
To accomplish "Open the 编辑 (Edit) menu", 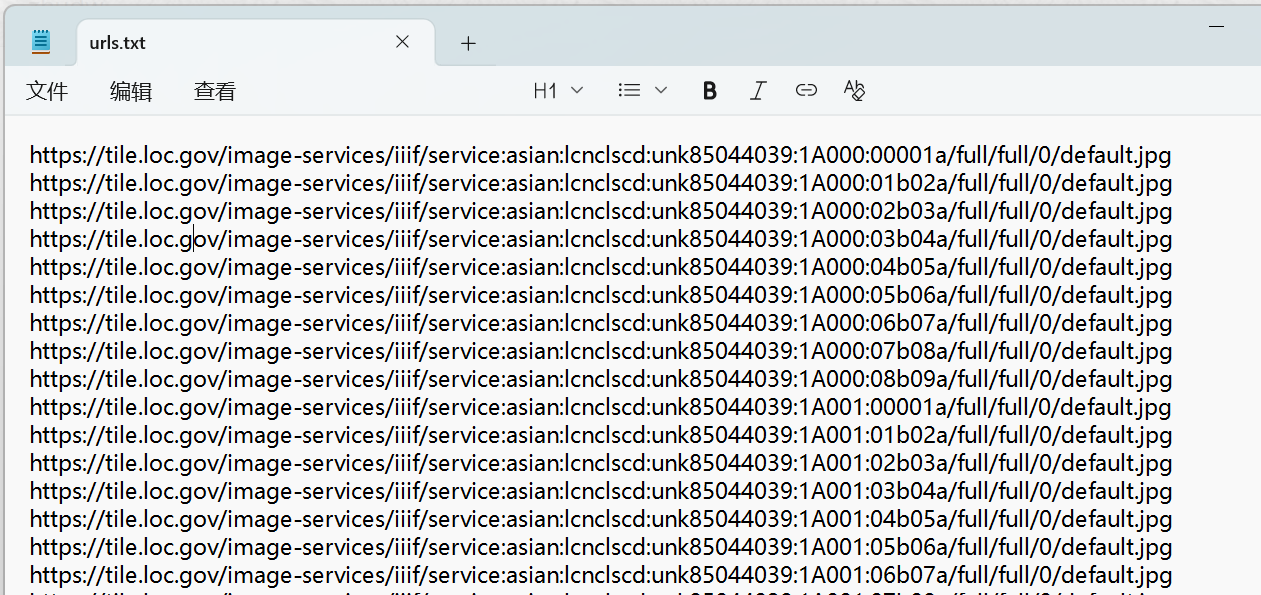I will 131,91.
